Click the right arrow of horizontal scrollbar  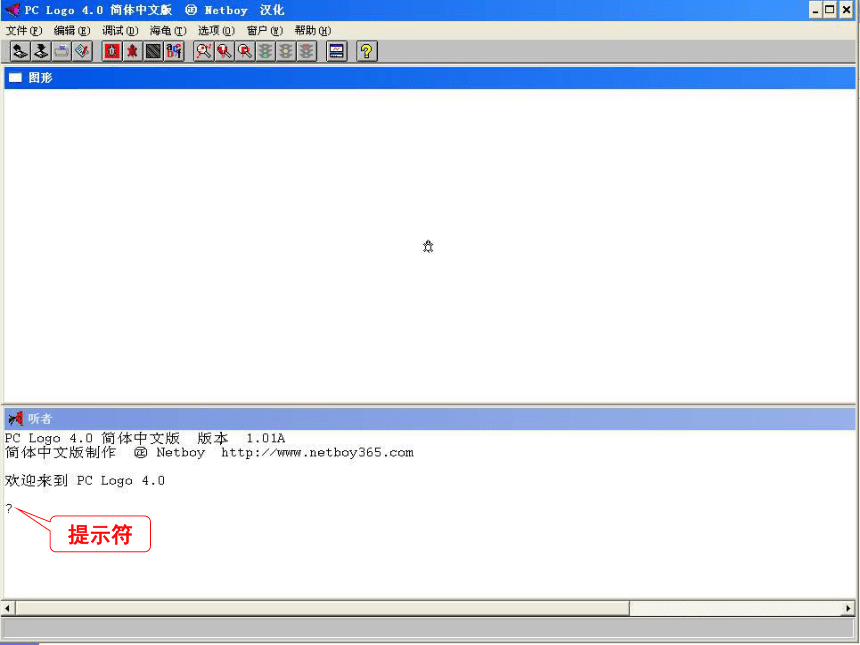click(x=848, y=608)
